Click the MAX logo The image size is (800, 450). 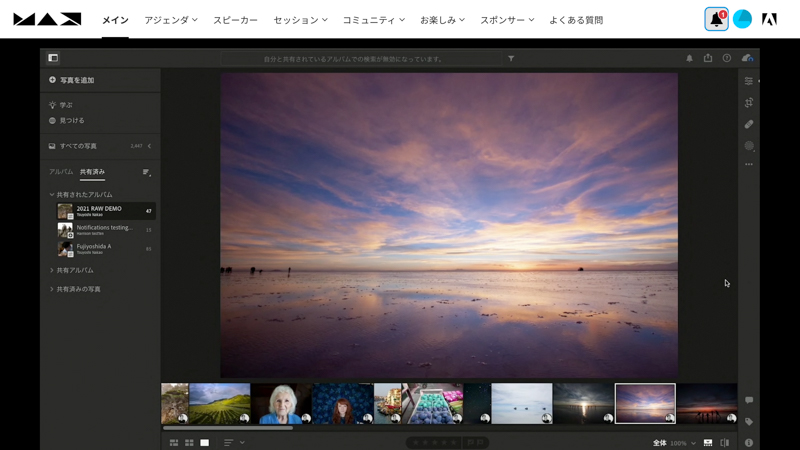pyautogui.click(x=47, y=19)
